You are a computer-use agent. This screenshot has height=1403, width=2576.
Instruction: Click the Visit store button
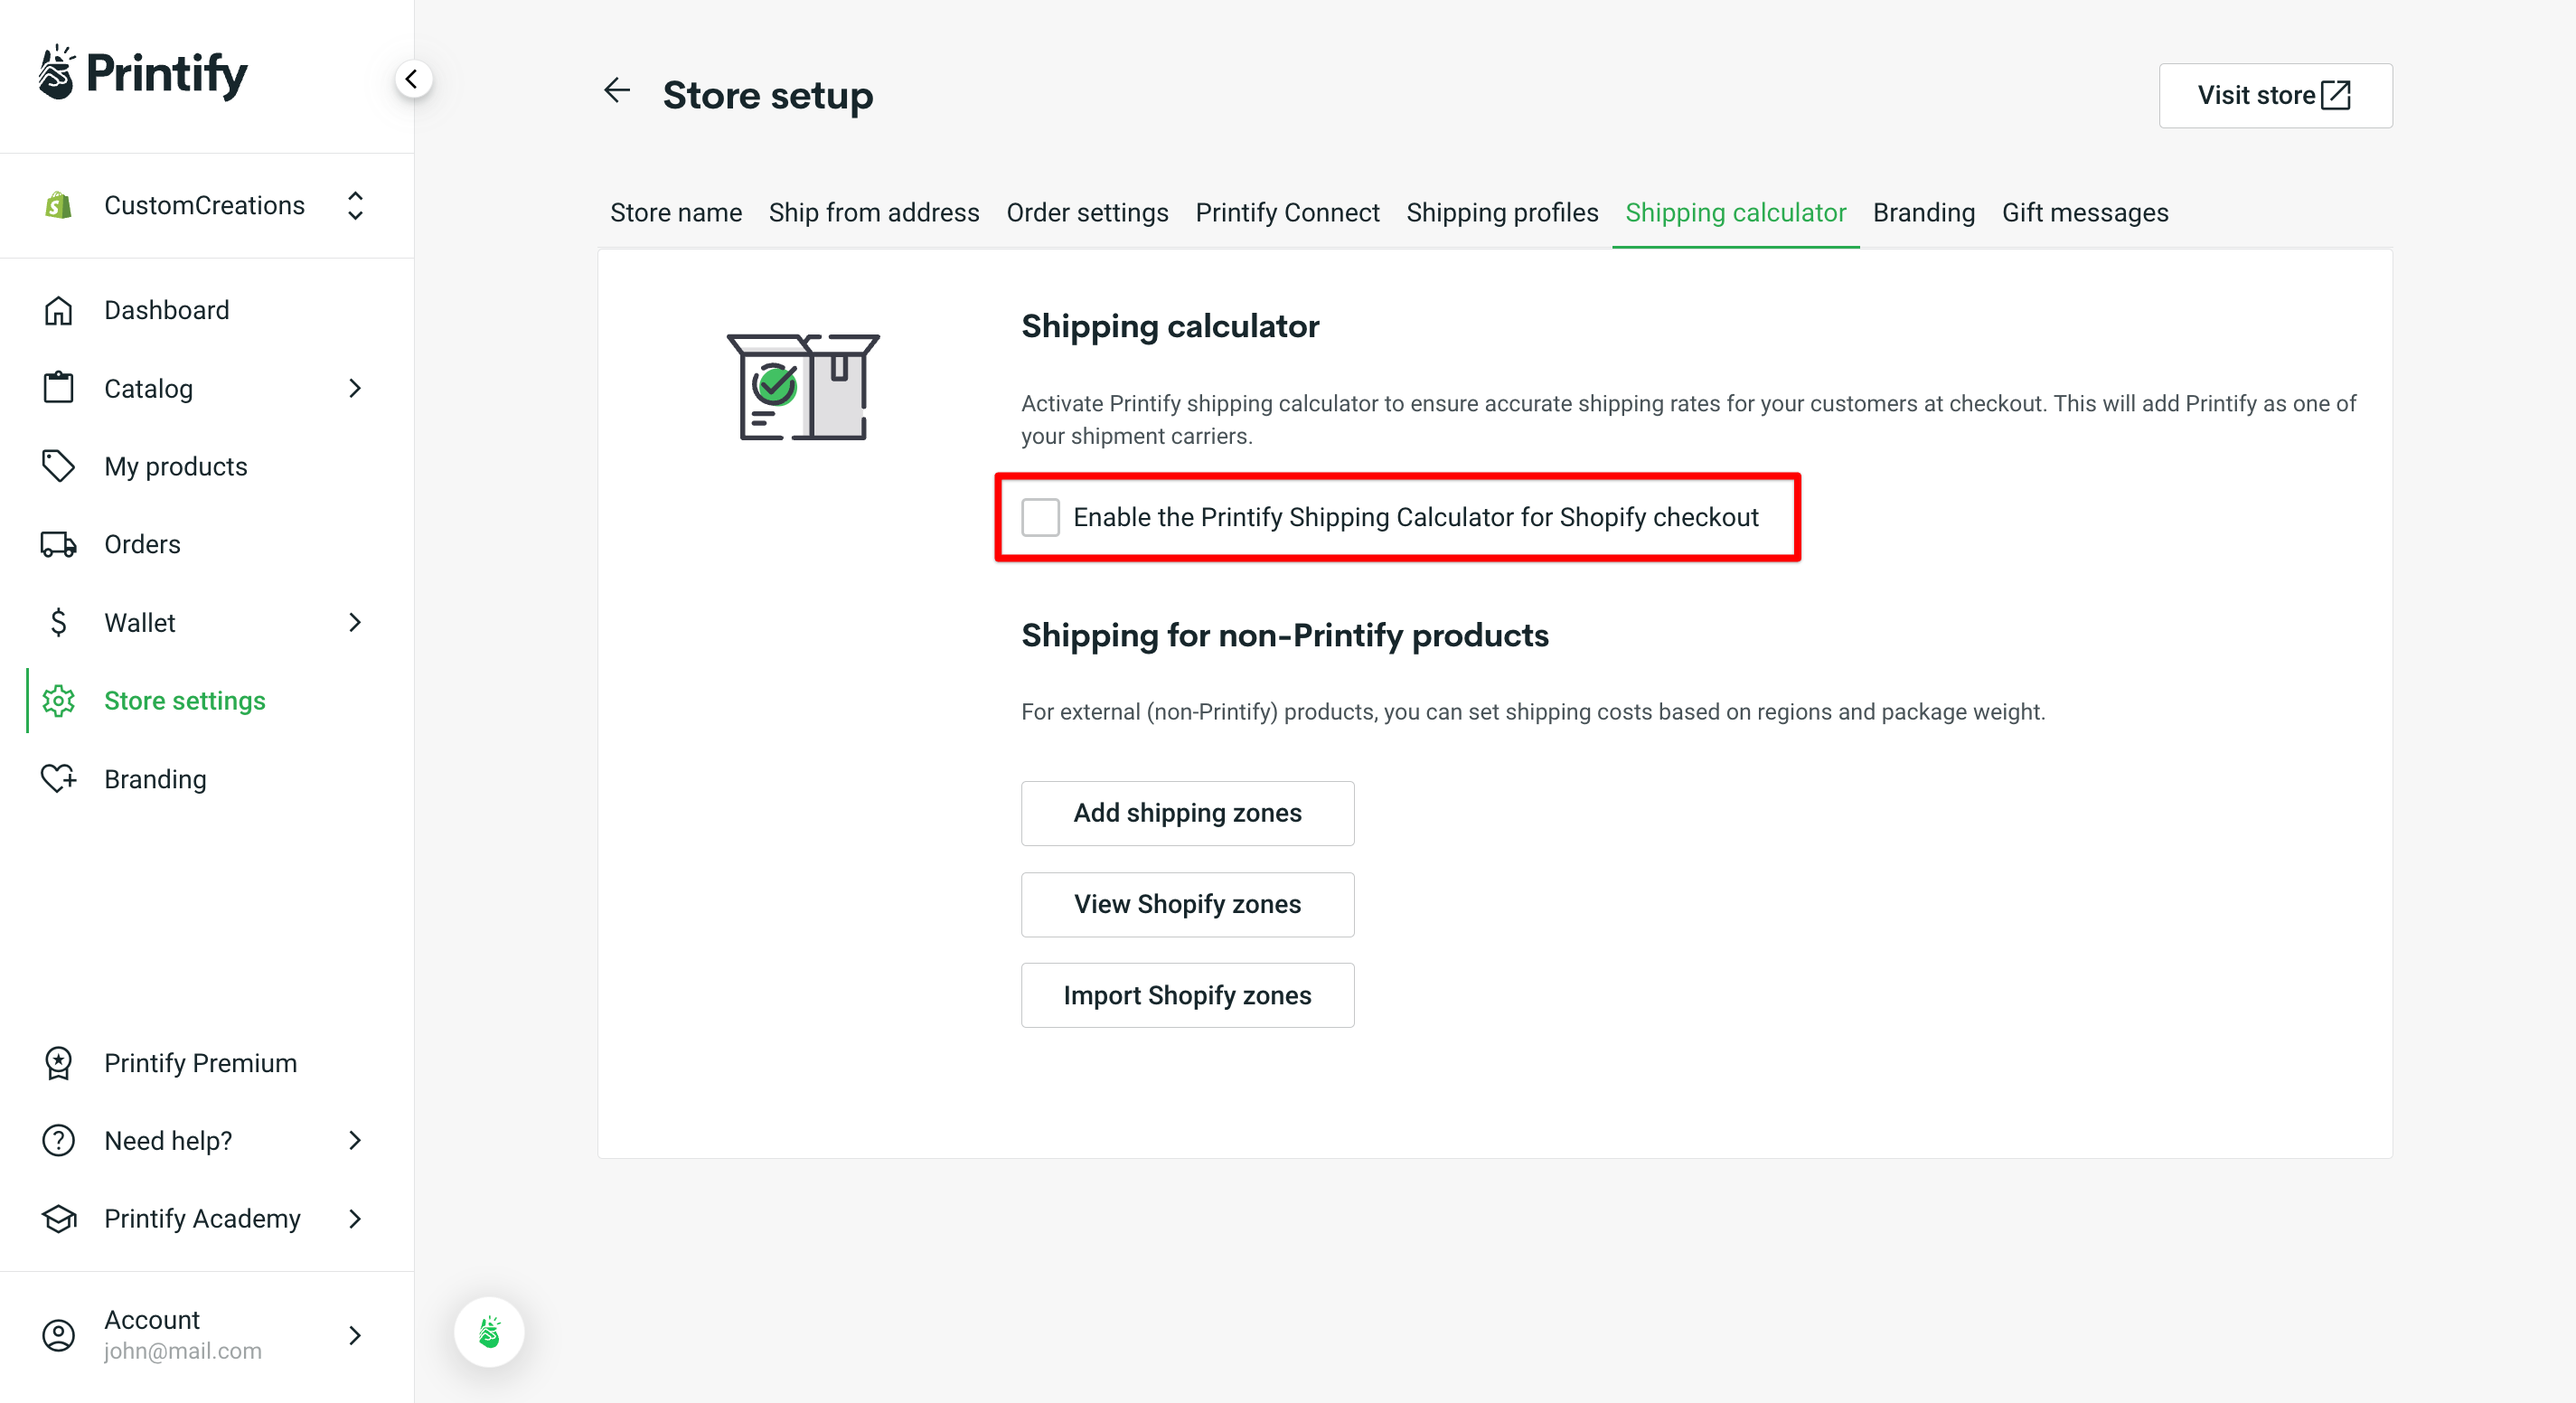[2275, 95]
